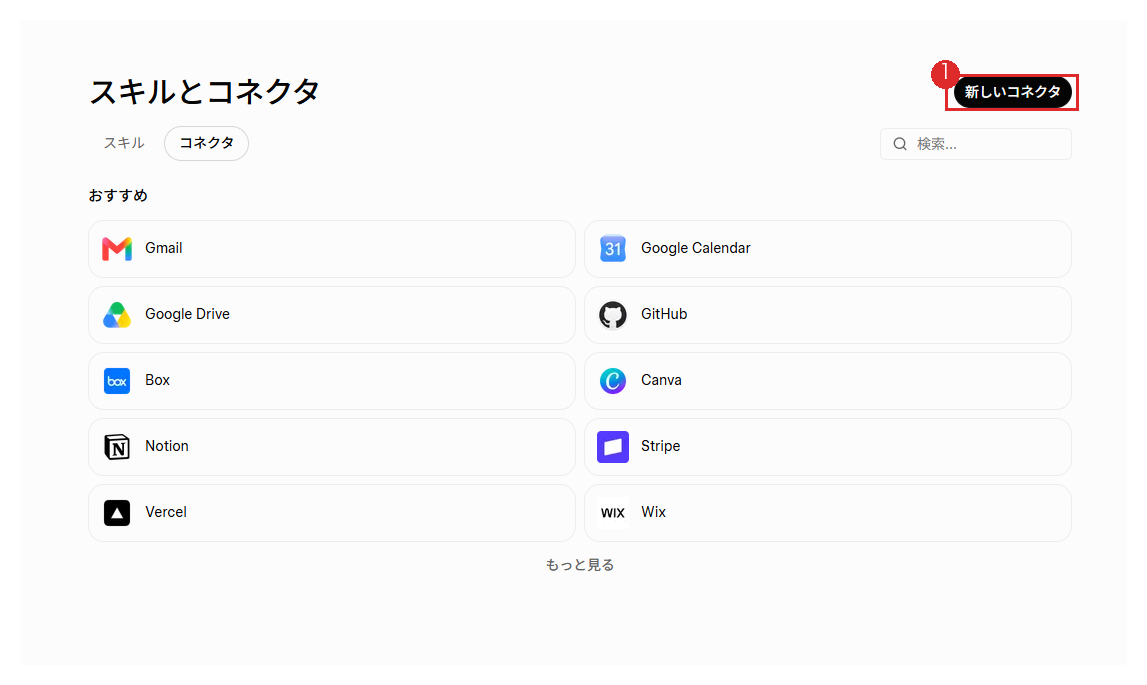Click the Google Calendar 31 icon

[x=613, y=249]
